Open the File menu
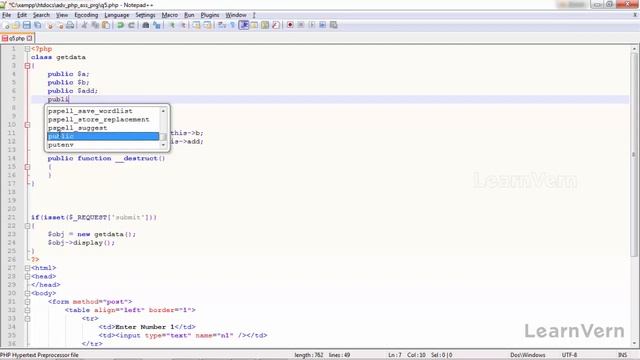 7,15
